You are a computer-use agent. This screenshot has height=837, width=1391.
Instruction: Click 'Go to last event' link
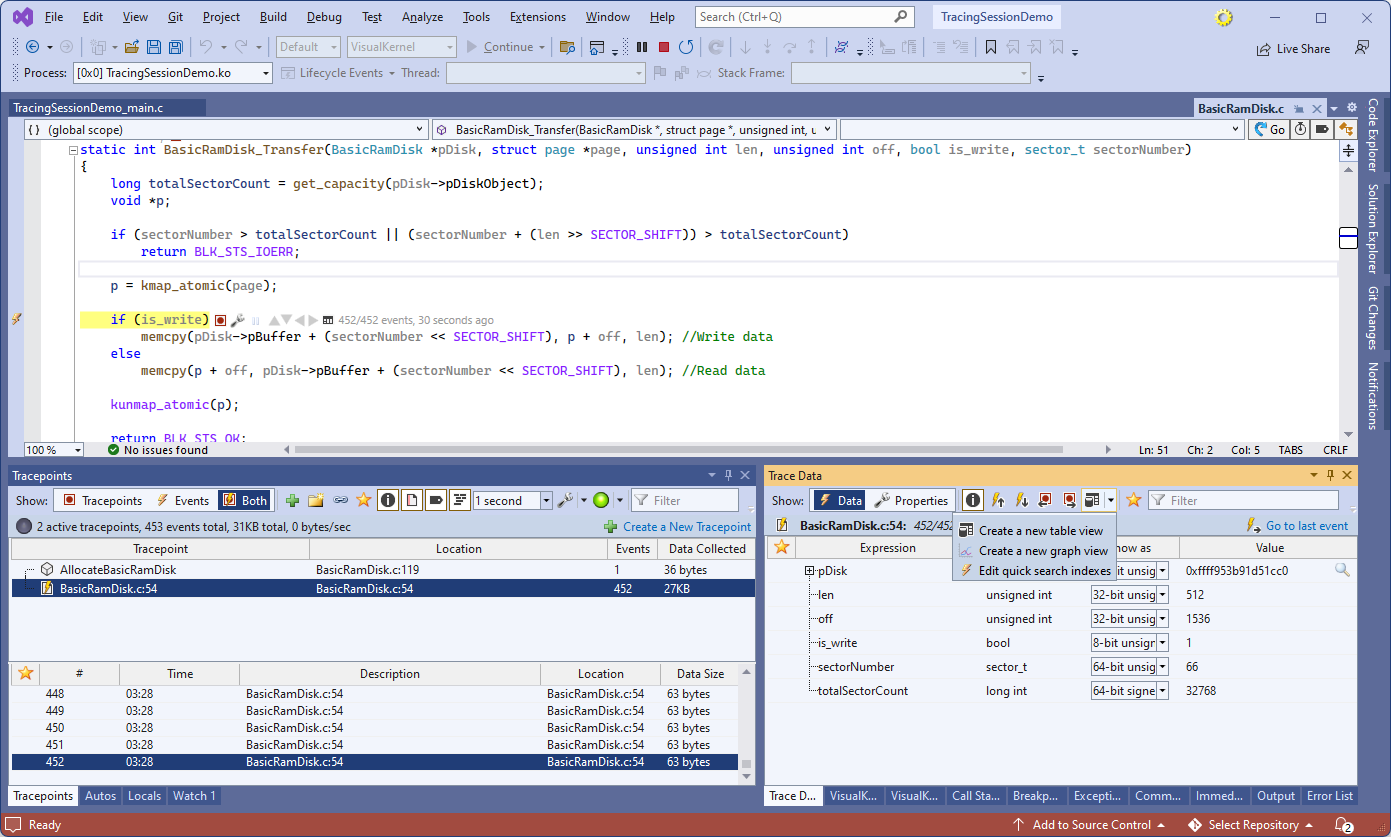[1306, 526]
